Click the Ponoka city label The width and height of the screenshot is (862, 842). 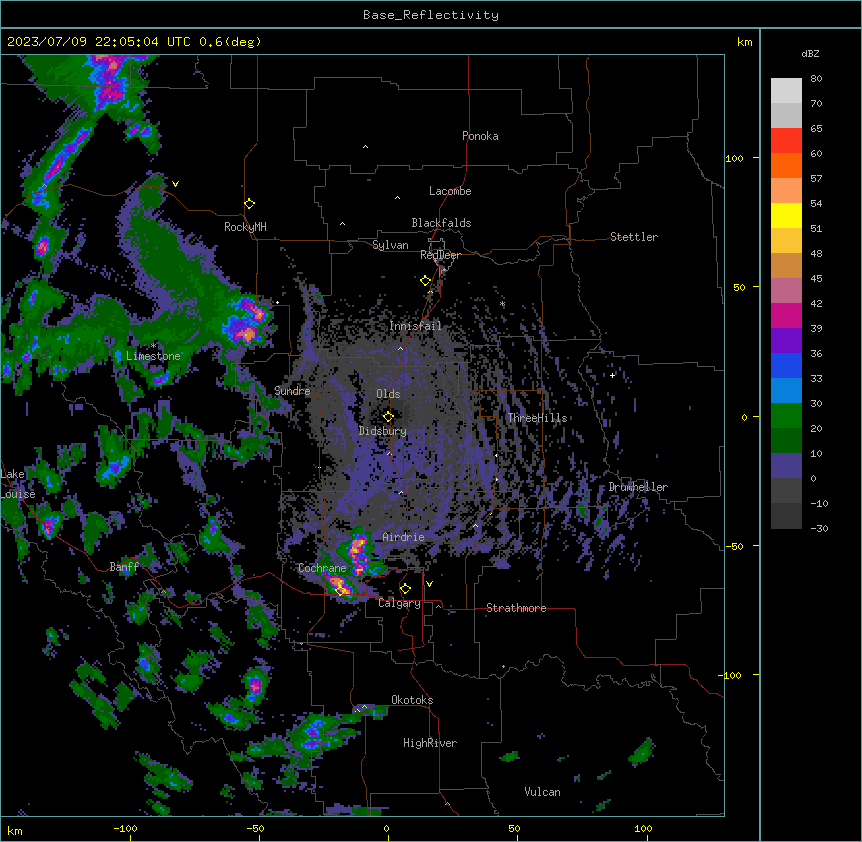480,136
